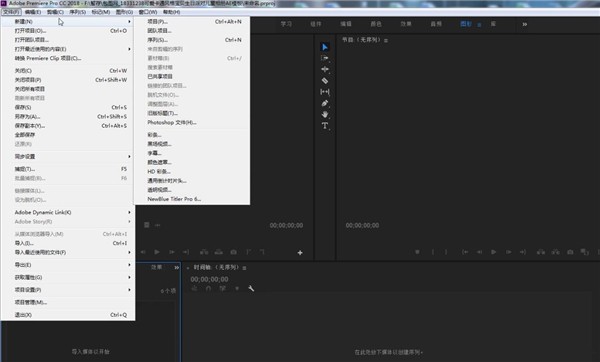Select the Pen tool

tap(325, 103)
